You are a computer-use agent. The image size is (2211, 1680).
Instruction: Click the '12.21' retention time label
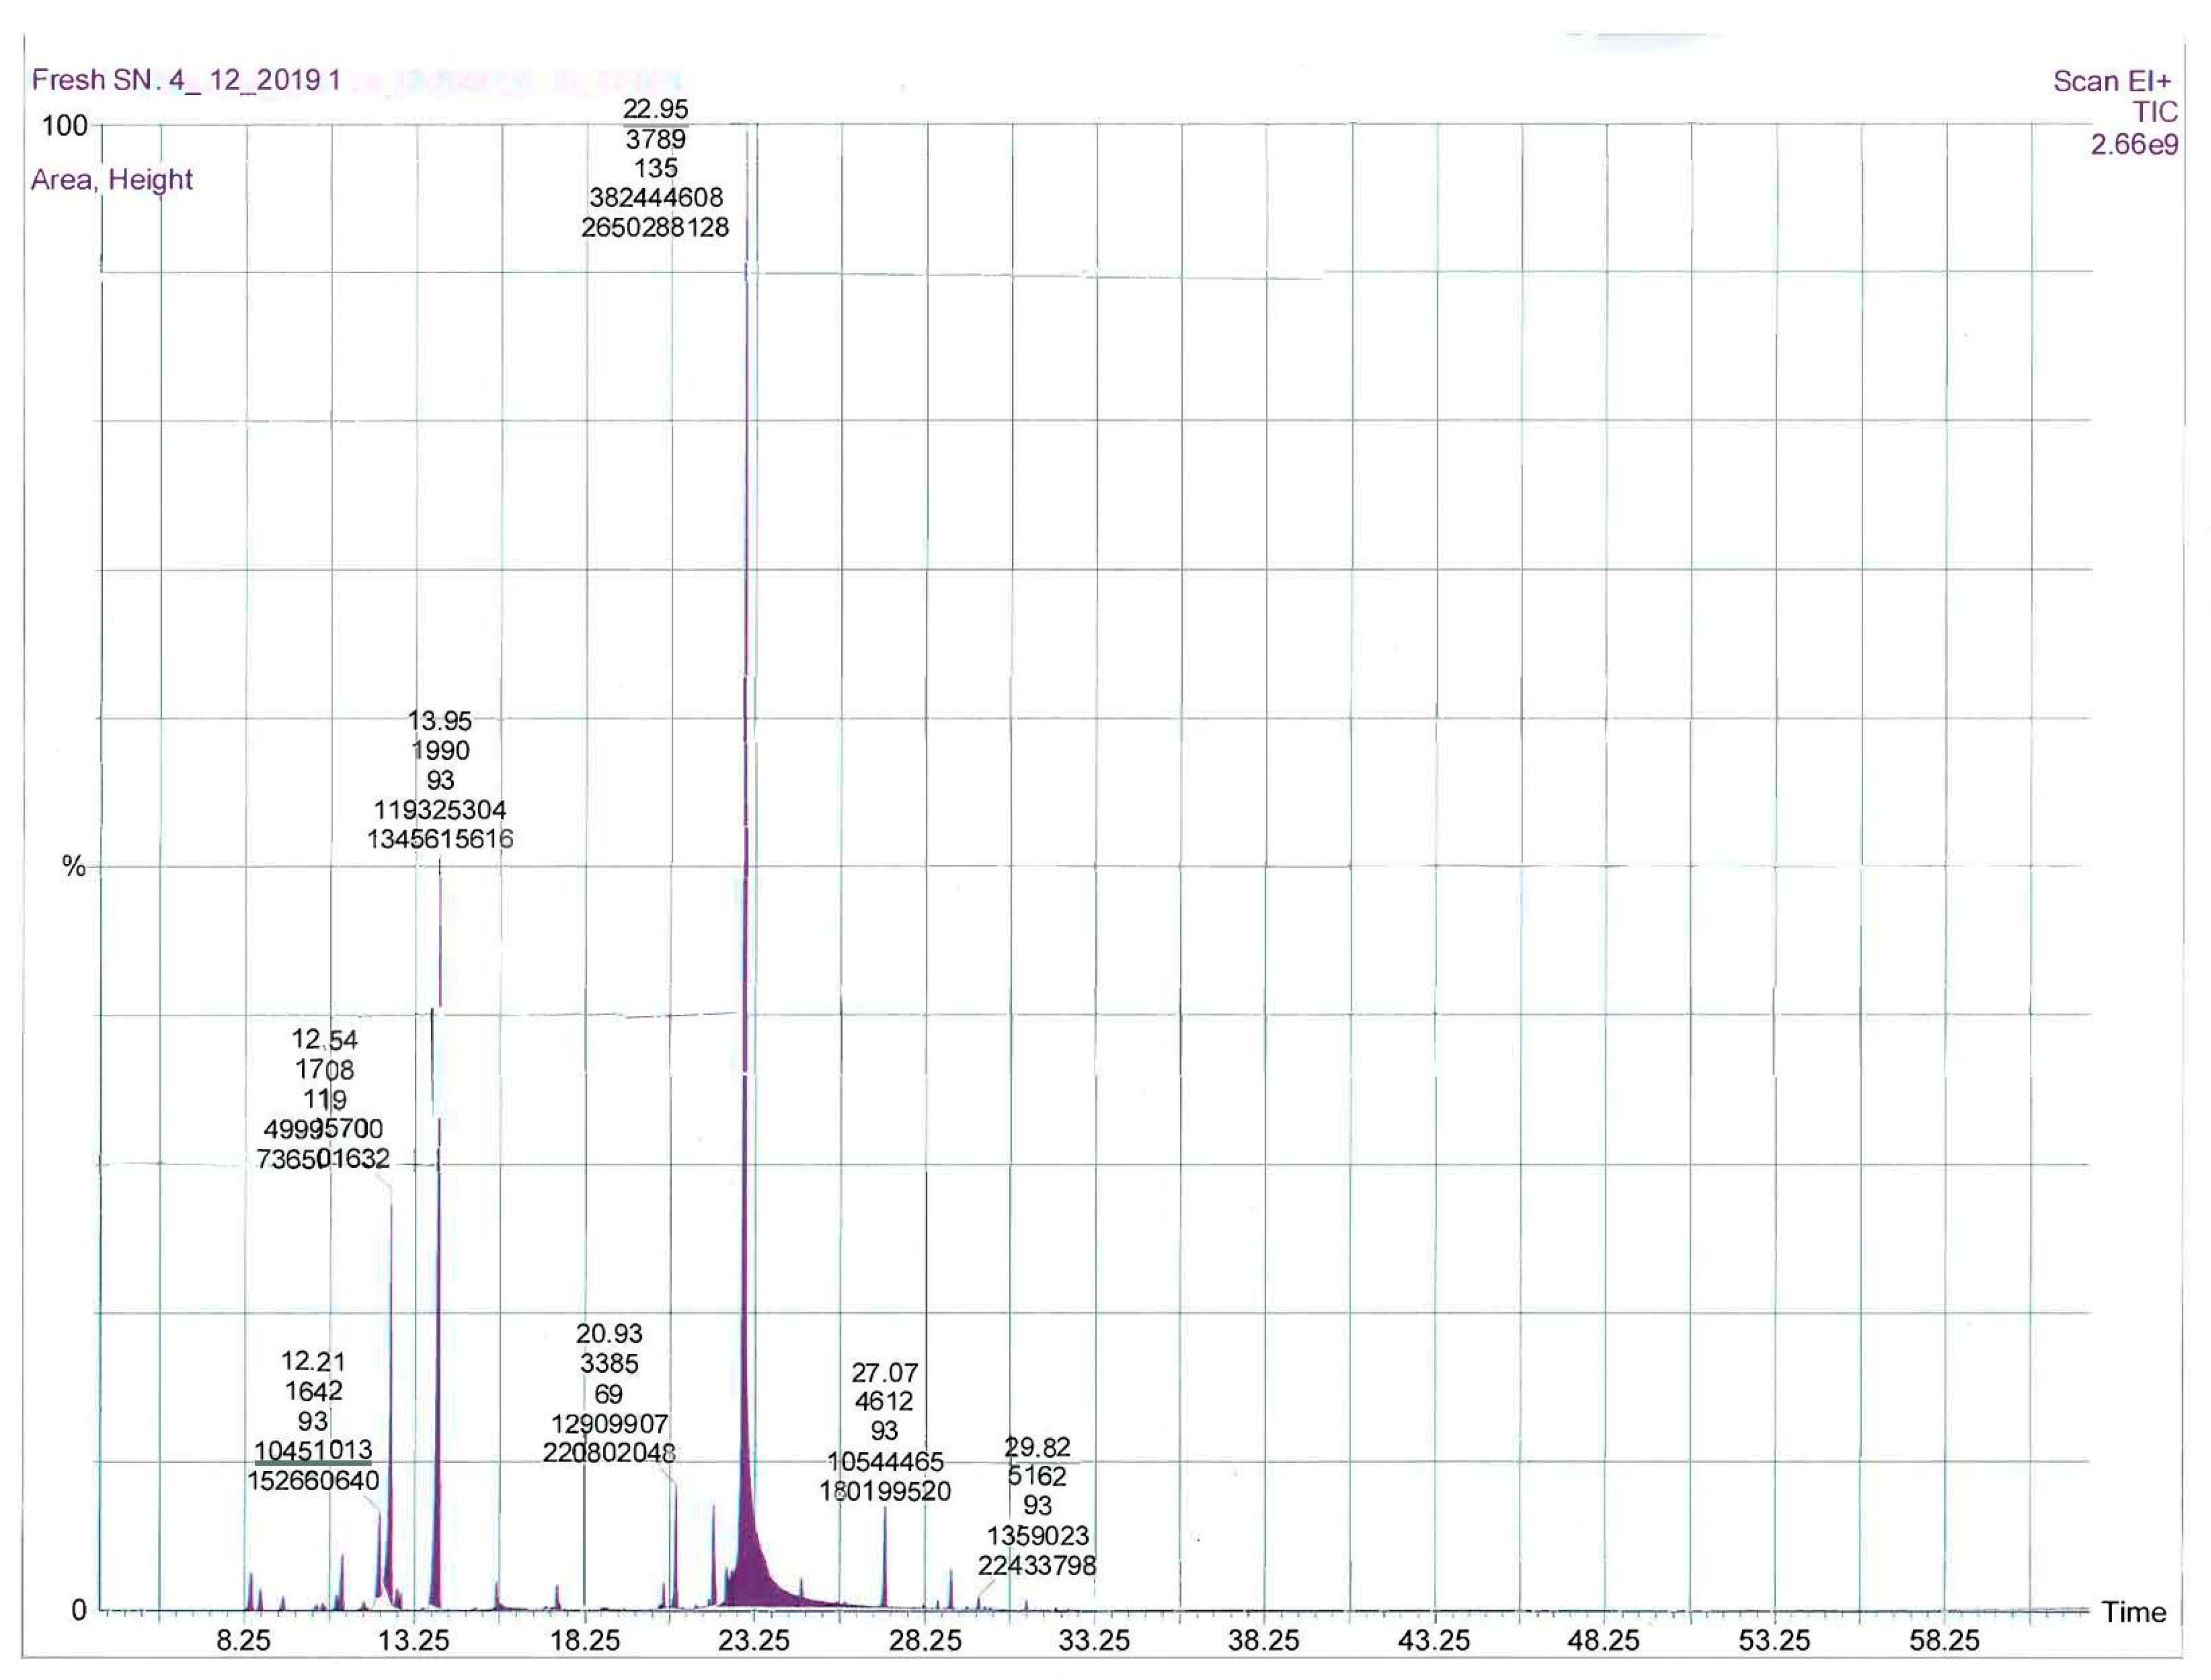point(313,1361)
